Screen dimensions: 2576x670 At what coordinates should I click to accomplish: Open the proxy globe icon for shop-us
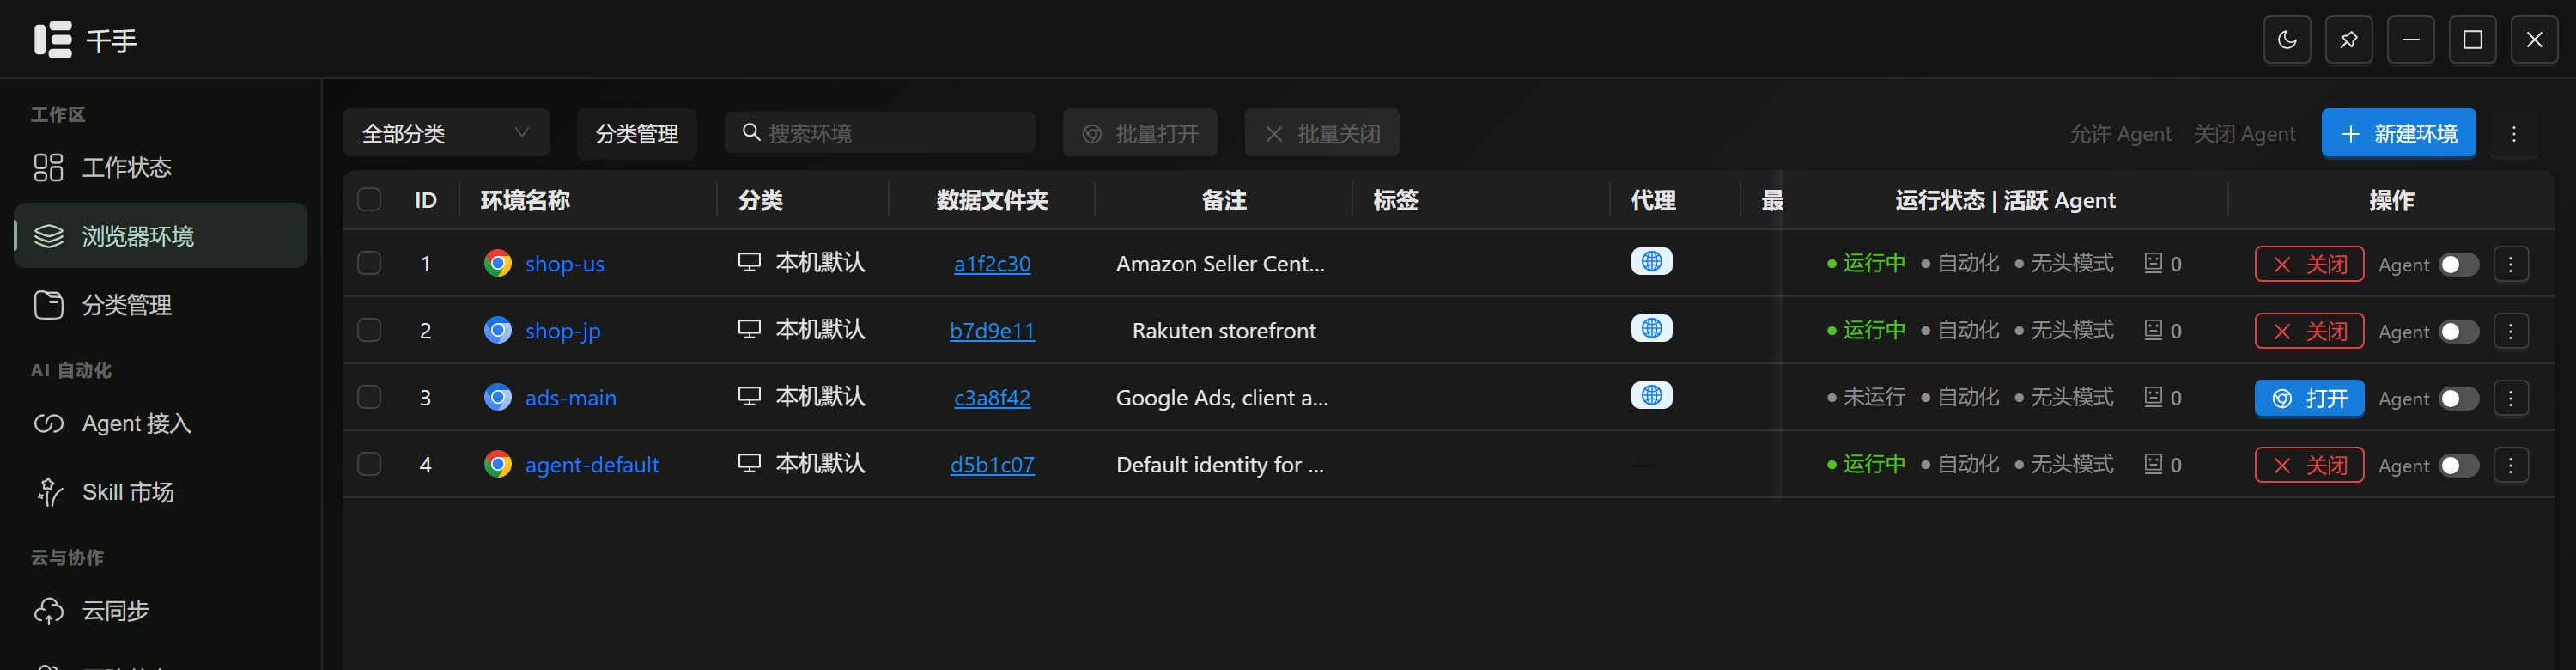pyautogui.click(x=1652, y=262)
